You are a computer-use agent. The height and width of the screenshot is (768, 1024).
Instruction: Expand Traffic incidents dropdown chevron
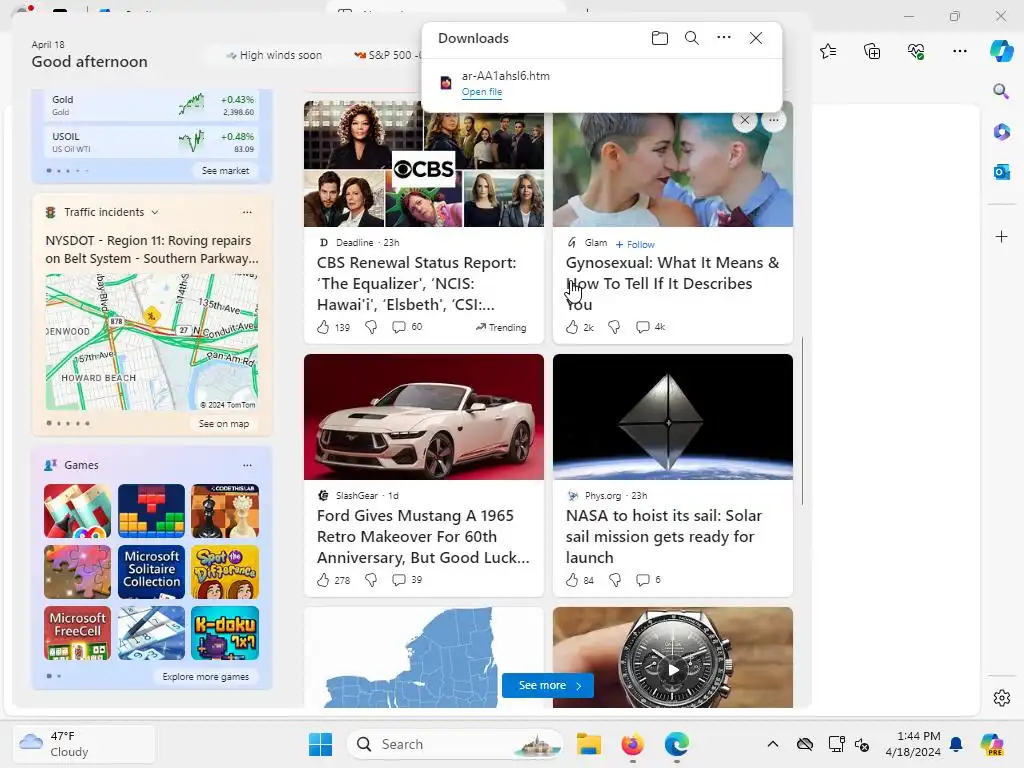point(155,212)
